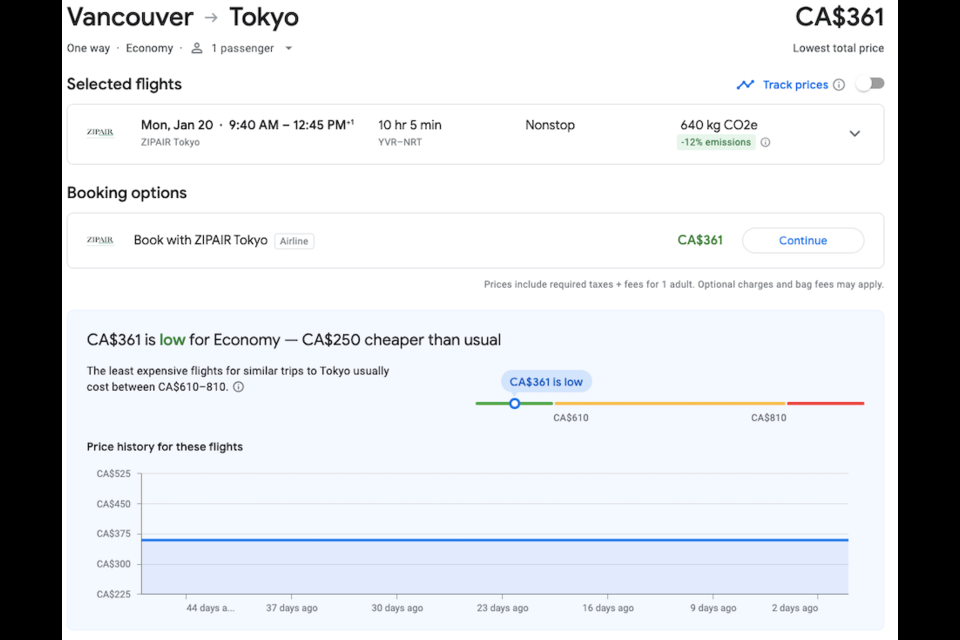Click the 'CA$810' scale label
960x640 pixels.
tap(768, 418)
